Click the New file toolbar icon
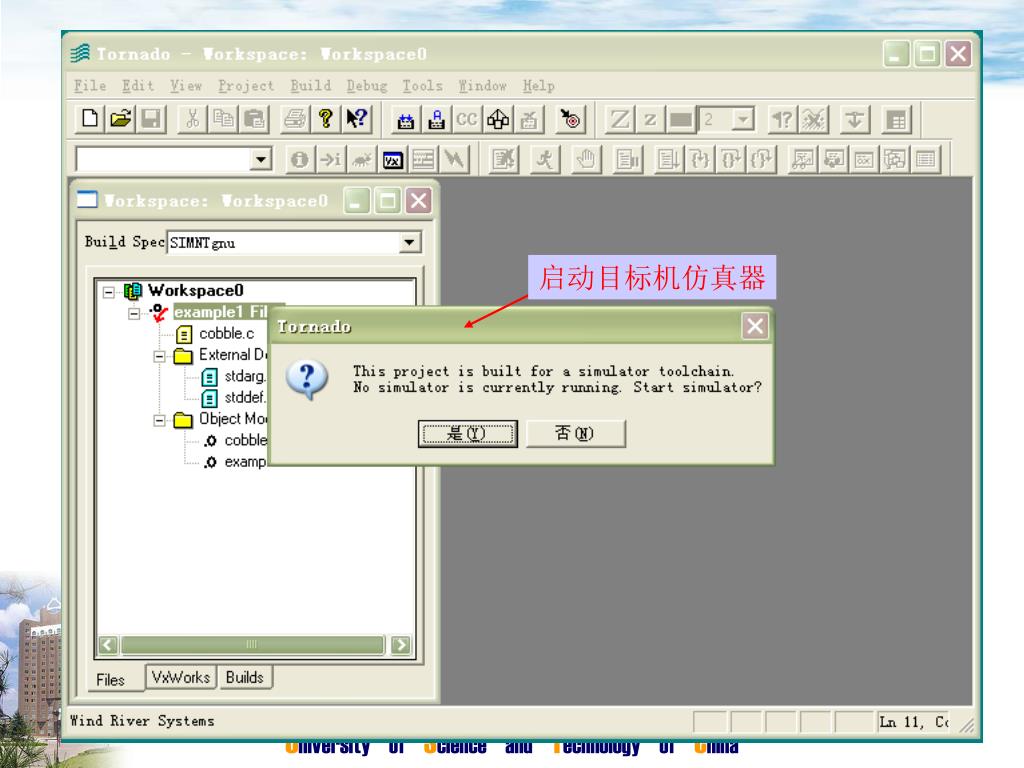The image size is (1024, 768). pos(89,118)
